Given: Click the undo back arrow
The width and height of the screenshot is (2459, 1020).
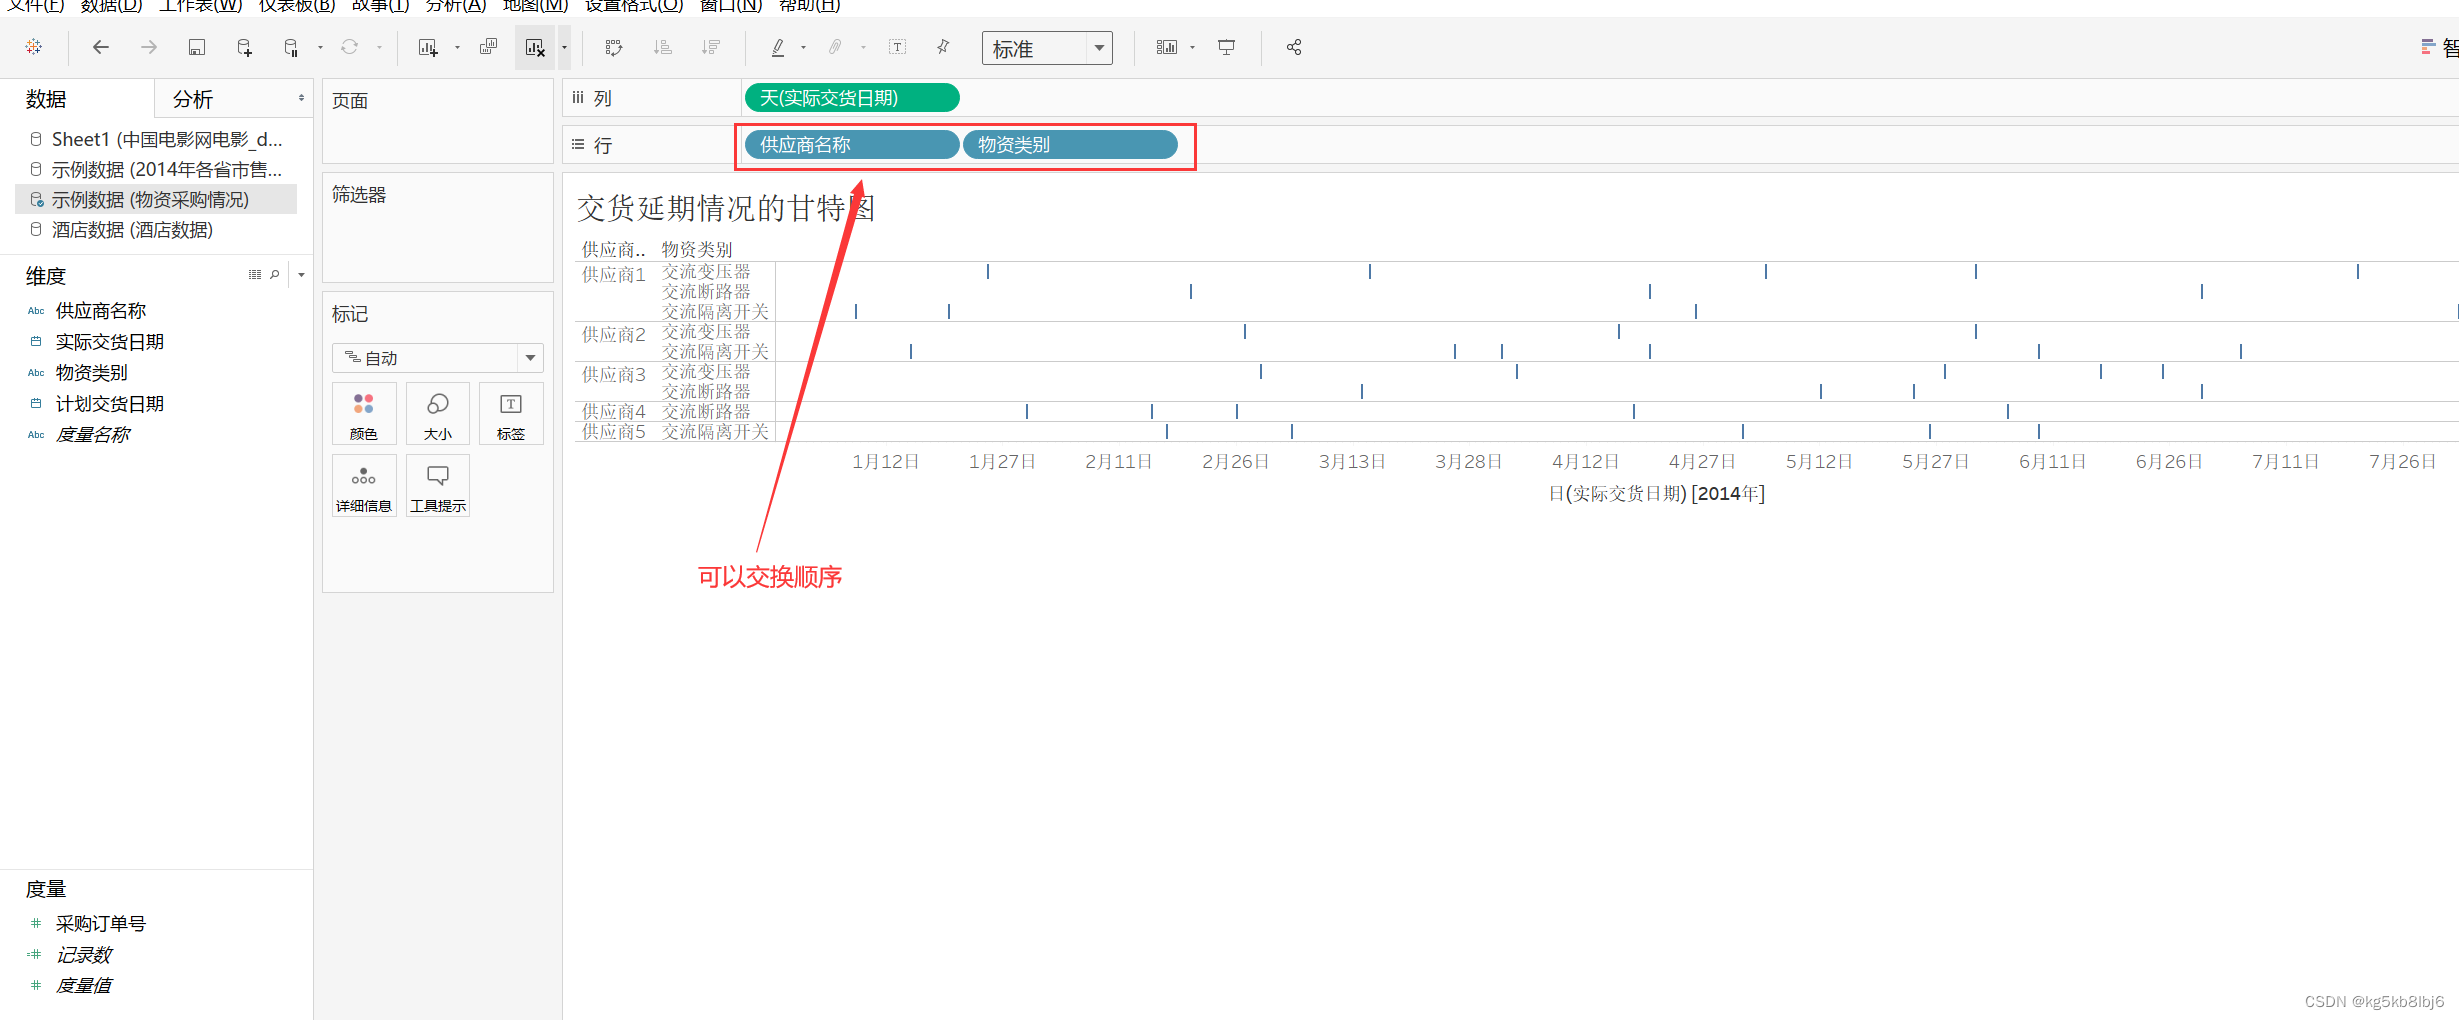Looking at the screenshot, I should pos(100,47).
